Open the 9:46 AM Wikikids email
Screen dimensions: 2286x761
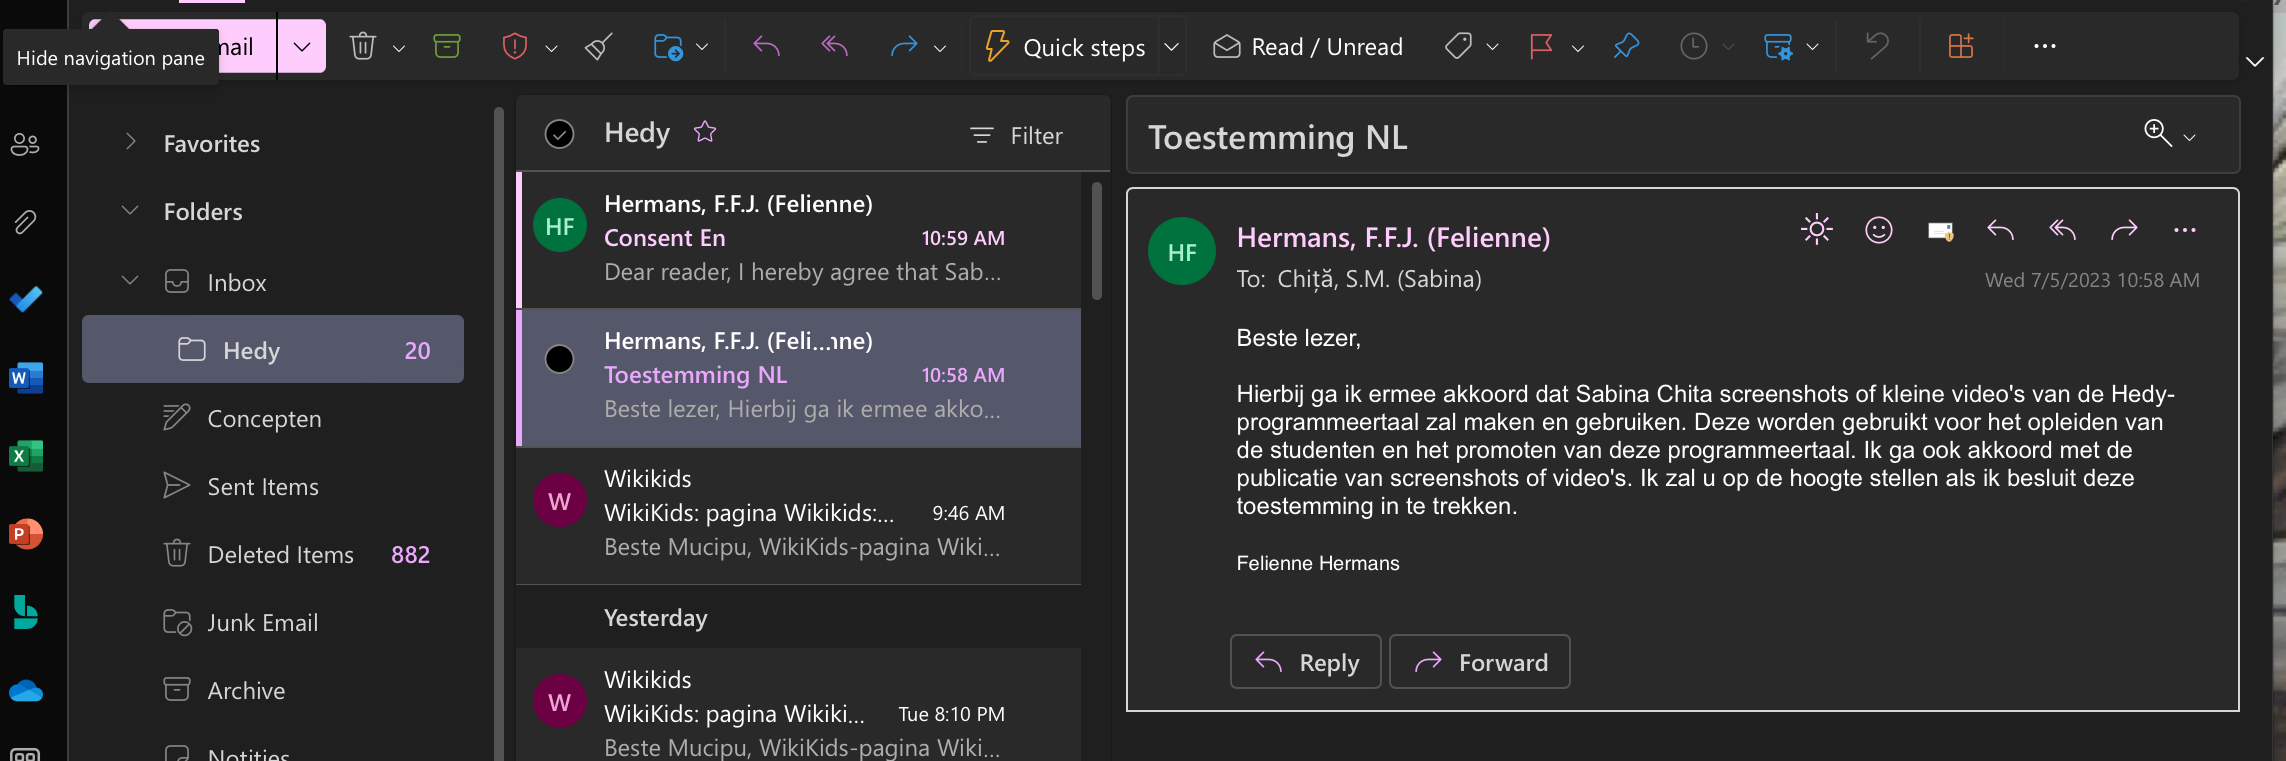(799, 514)
